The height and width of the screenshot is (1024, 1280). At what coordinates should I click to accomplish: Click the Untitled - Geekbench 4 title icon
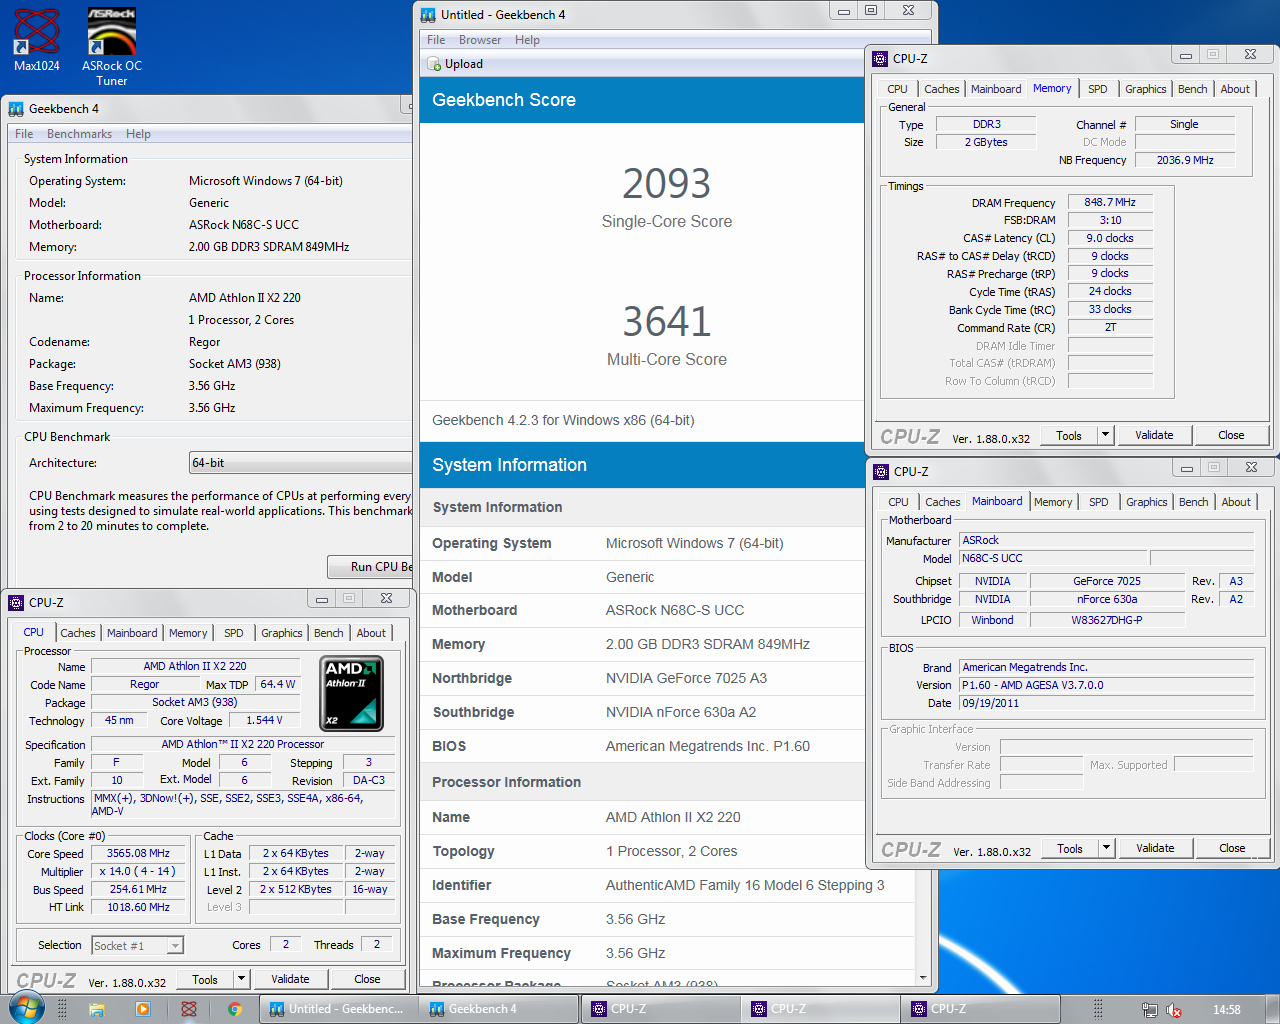click(x=428, y=15)
